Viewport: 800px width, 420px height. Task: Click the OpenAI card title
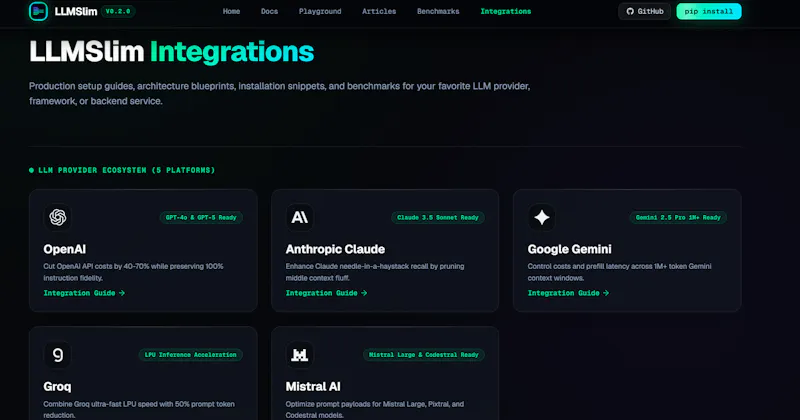[x=65, y=249]
